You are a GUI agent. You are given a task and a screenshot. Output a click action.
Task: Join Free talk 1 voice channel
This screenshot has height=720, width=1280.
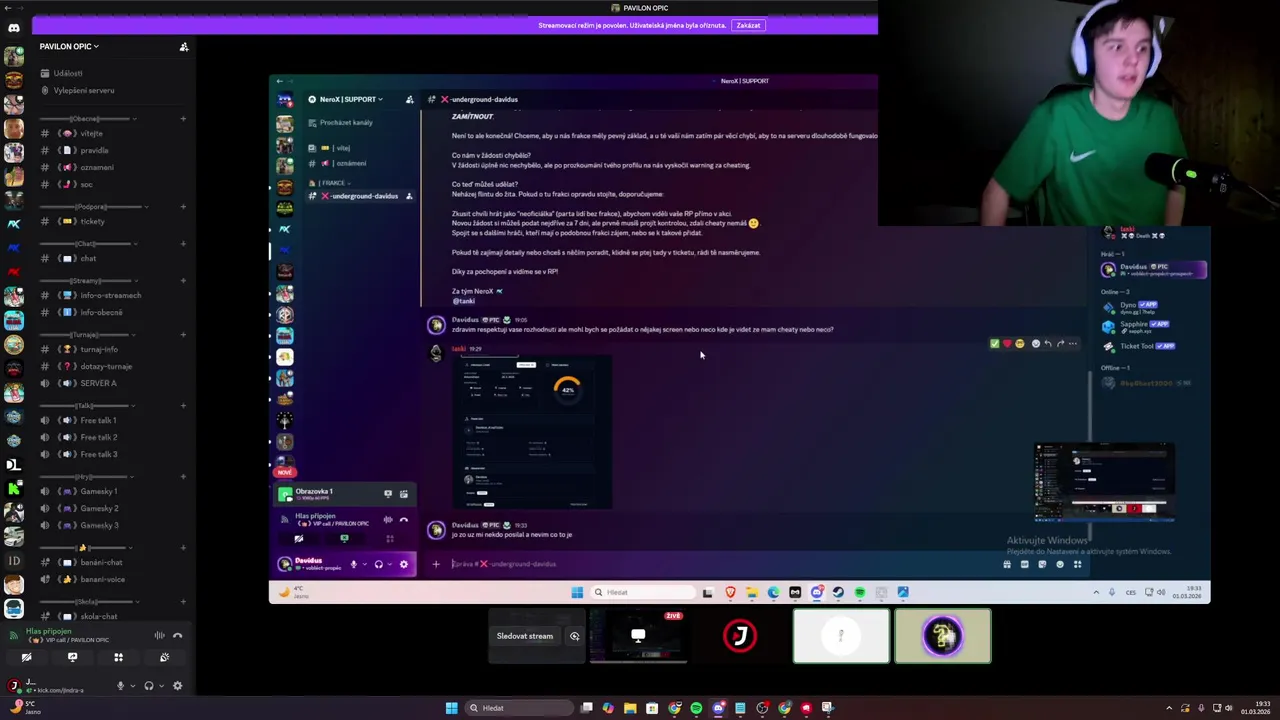pyautogui.click(x=98, y=420)
